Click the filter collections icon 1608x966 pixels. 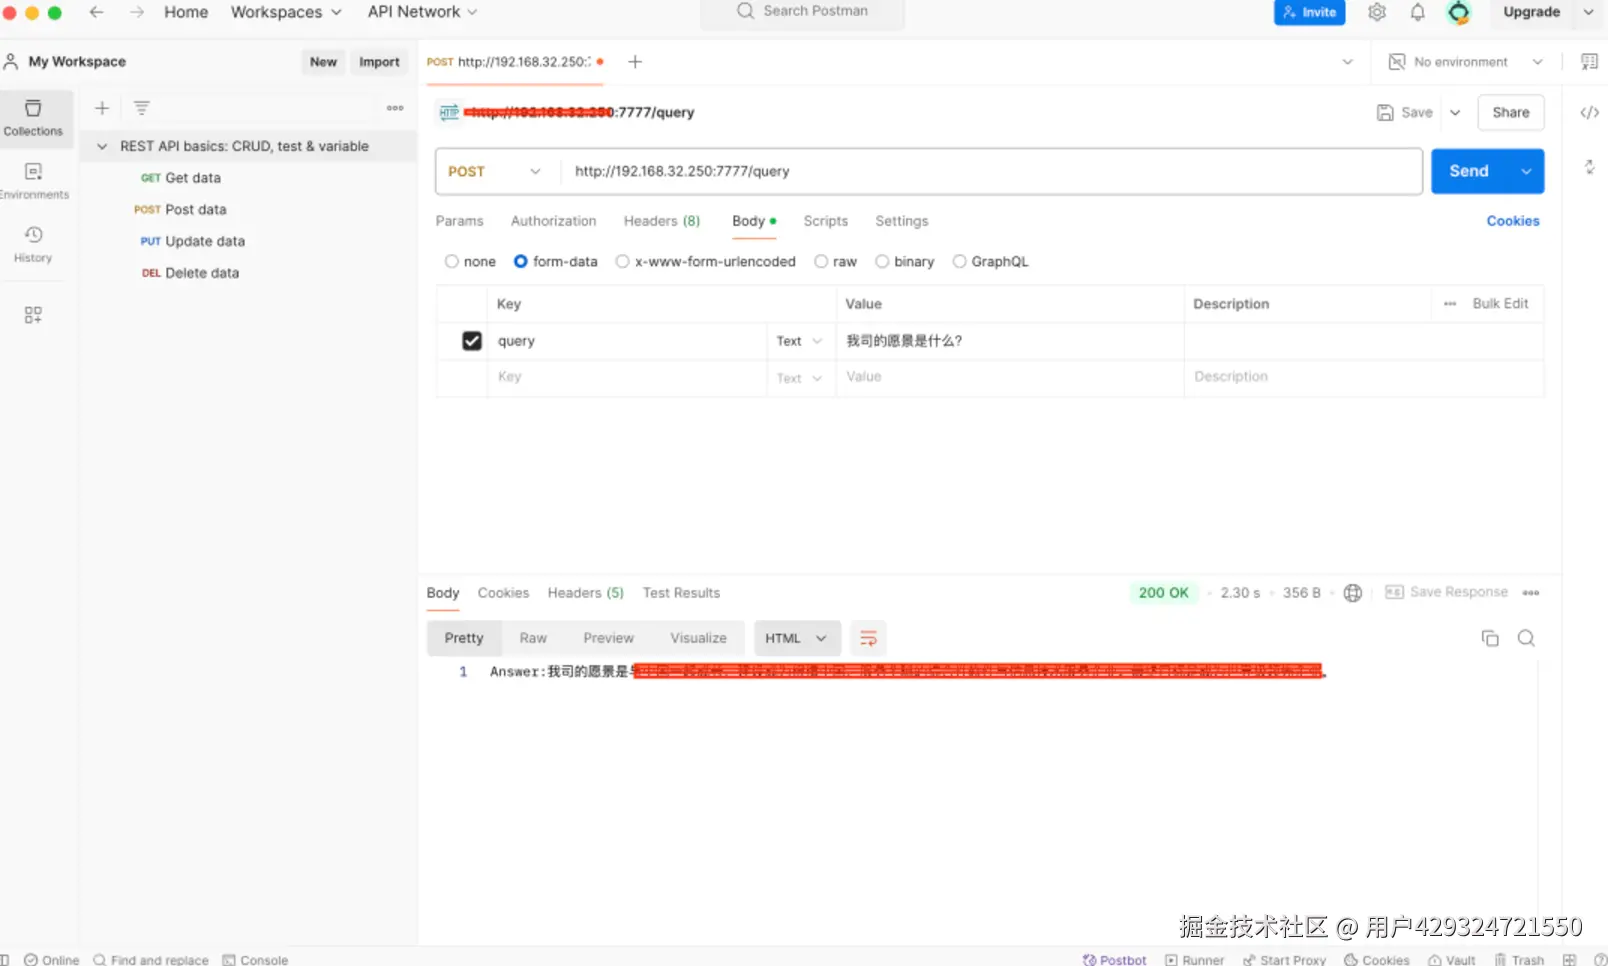[x=142, y=108]
